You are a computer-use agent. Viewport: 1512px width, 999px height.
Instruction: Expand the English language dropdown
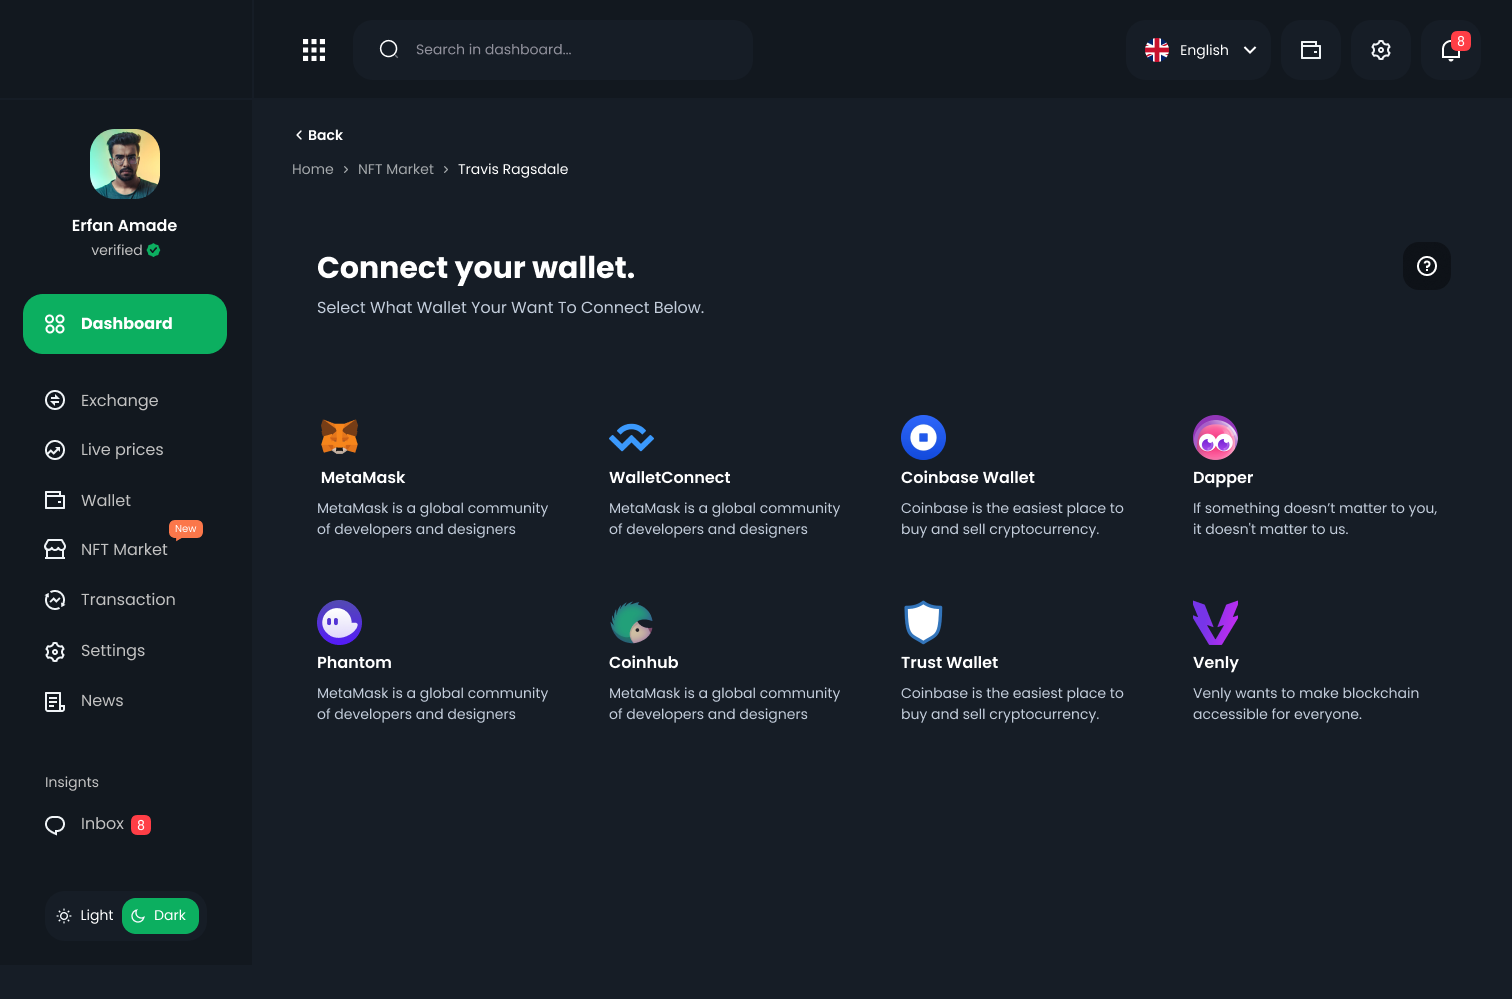pos(1198,50)
